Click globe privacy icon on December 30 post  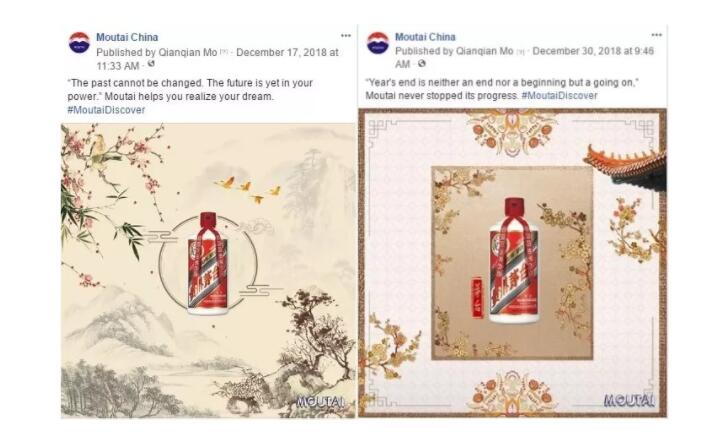[422, 64]
